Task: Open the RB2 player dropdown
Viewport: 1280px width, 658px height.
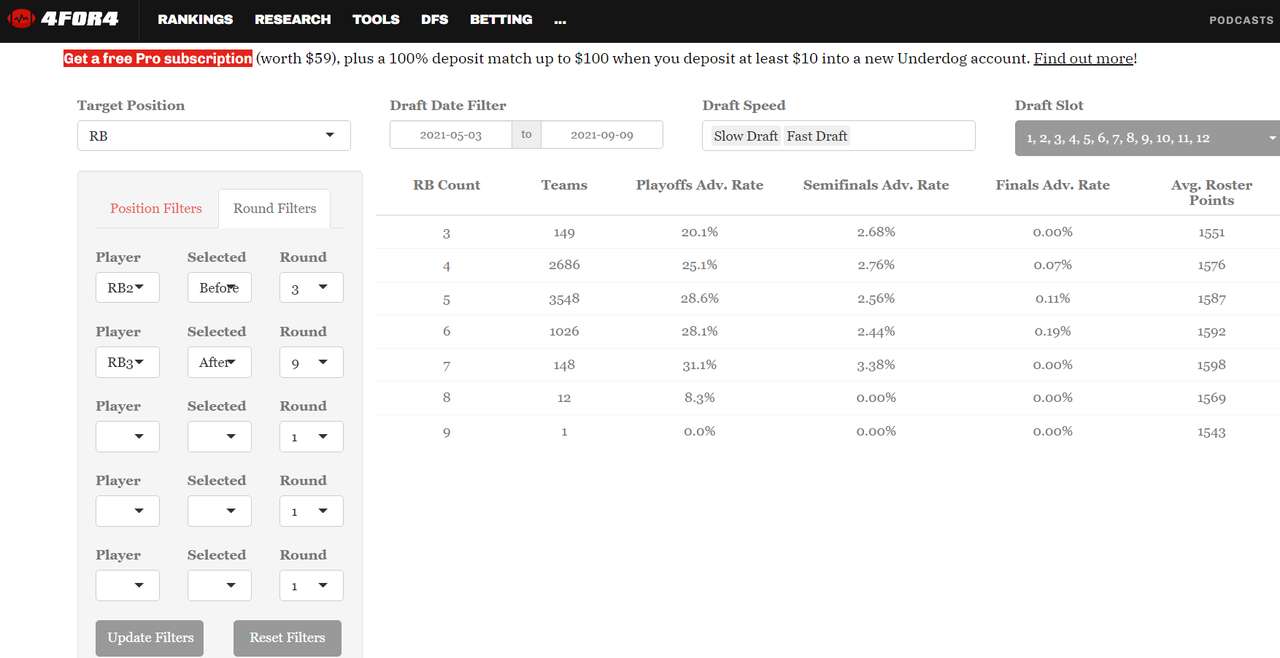Action: [127, 288]
